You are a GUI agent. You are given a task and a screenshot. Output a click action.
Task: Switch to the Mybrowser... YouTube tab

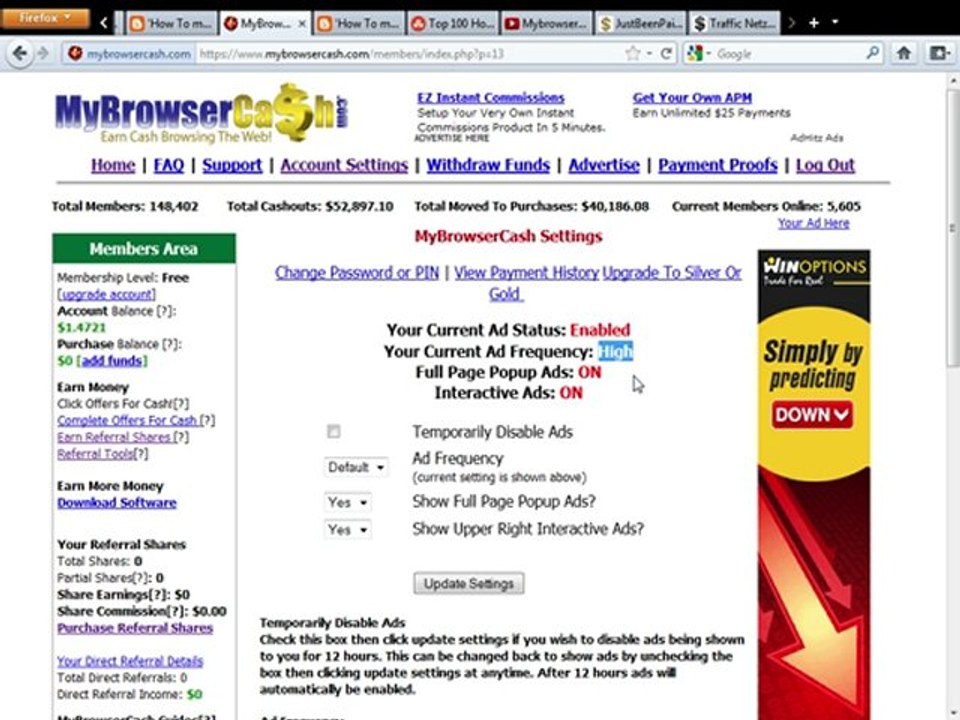547,24
